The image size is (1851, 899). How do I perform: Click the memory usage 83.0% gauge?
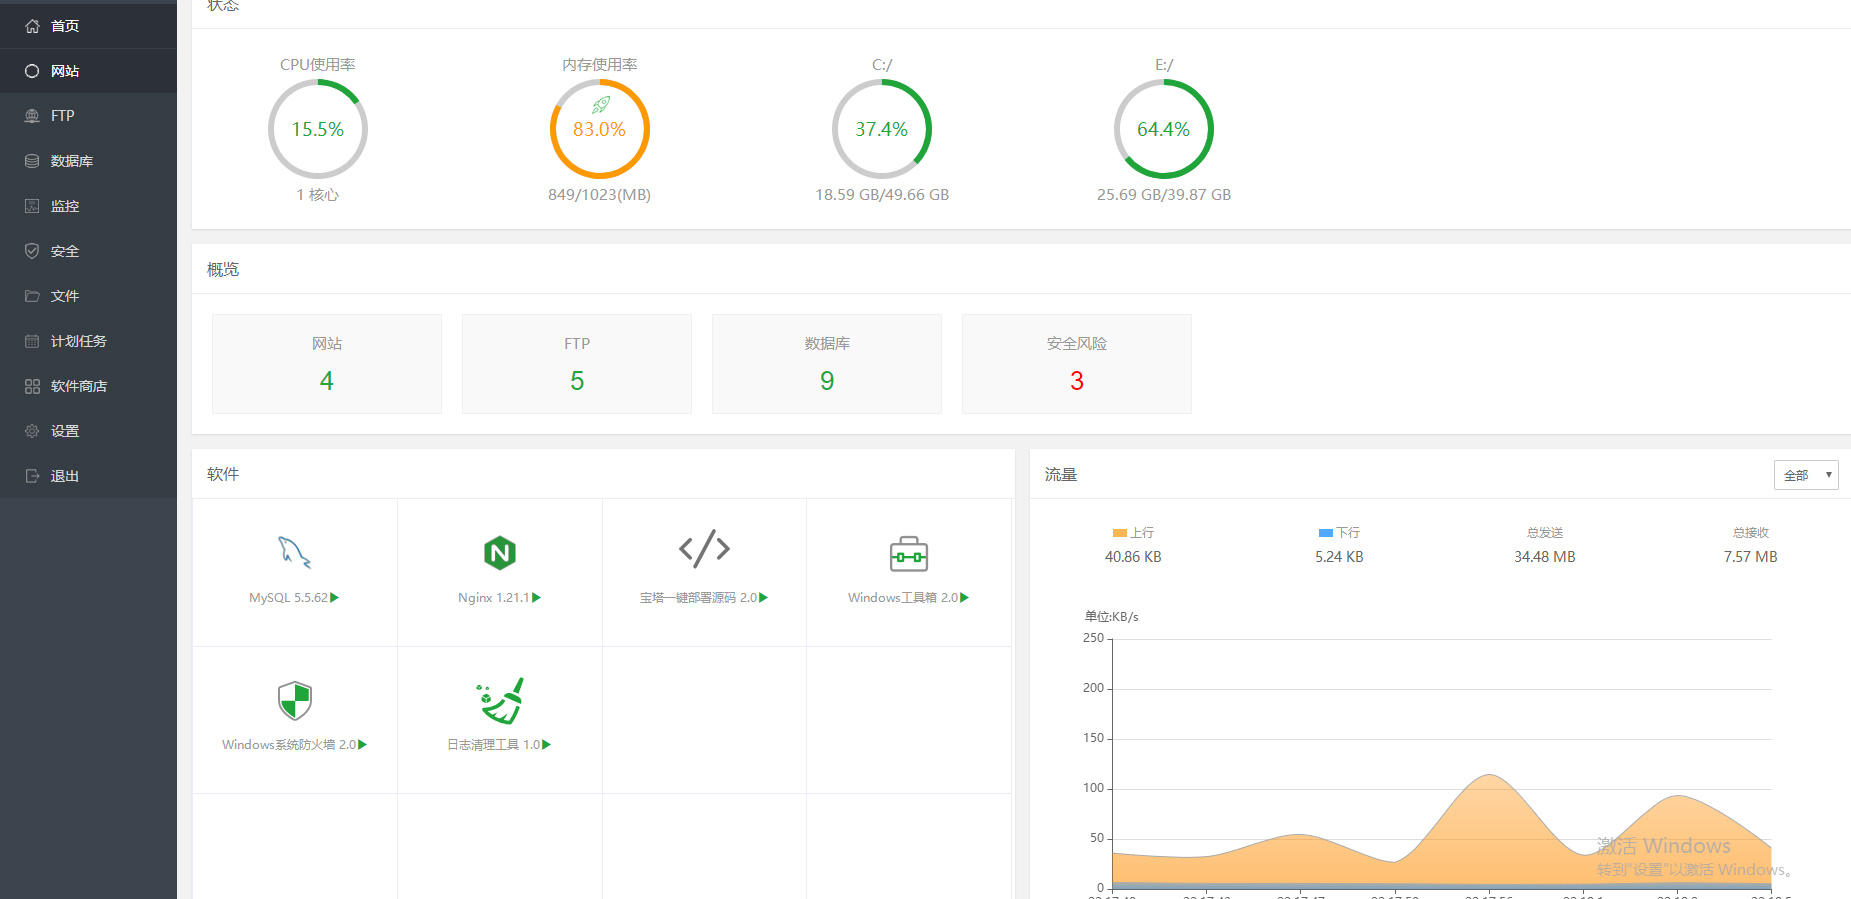(600, 129)
